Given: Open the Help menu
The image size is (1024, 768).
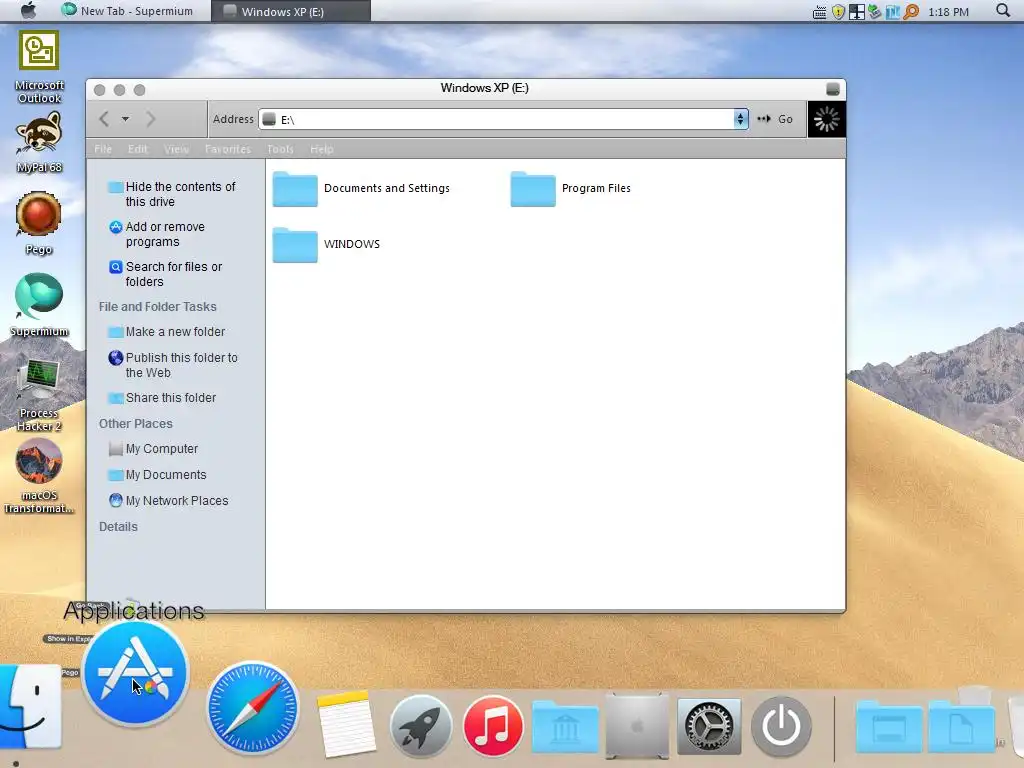Looking at the screenshot, I should pyautogui.click(x=321, y=149).
